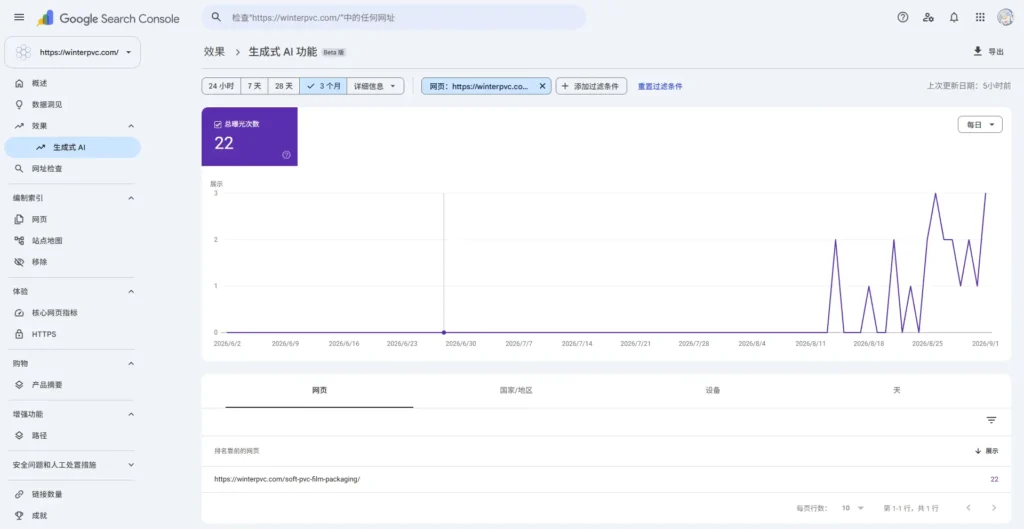This screenshot has width=1024, height=529.
Task: Open the winterpvc.com property selector
Action: coord(72,52)
